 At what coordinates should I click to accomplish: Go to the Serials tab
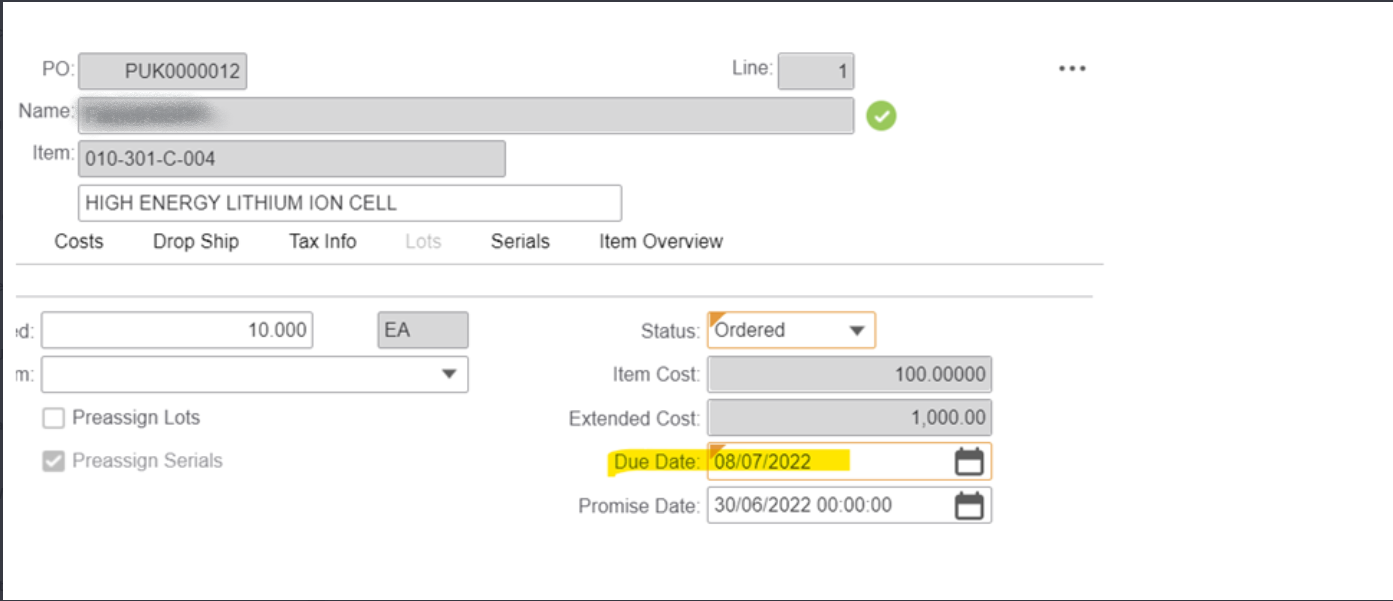click(520, 242)
